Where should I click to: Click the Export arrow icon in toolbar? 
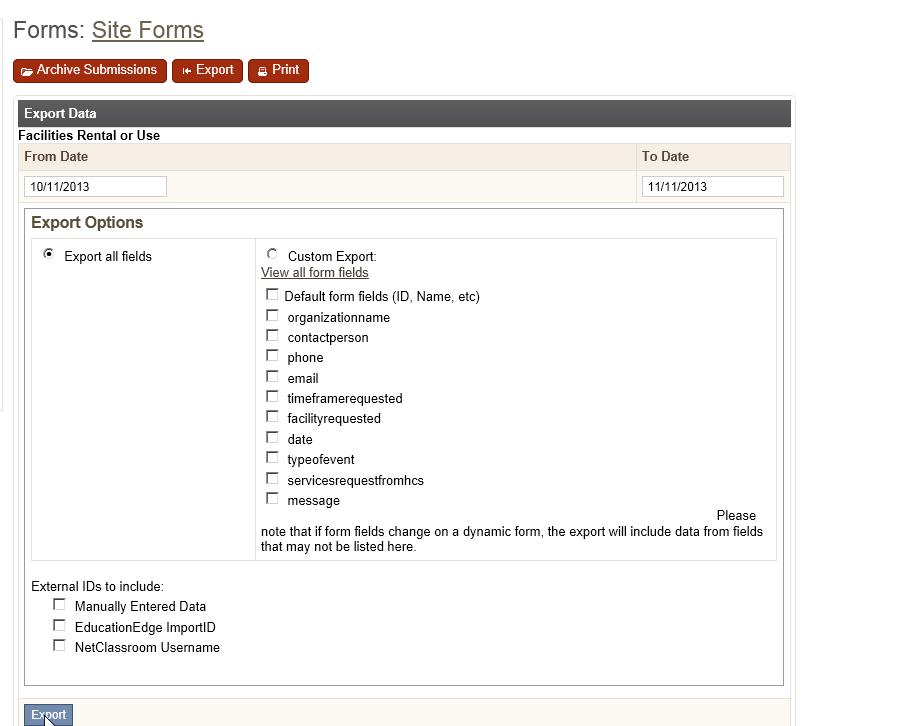tap(186, 71)
